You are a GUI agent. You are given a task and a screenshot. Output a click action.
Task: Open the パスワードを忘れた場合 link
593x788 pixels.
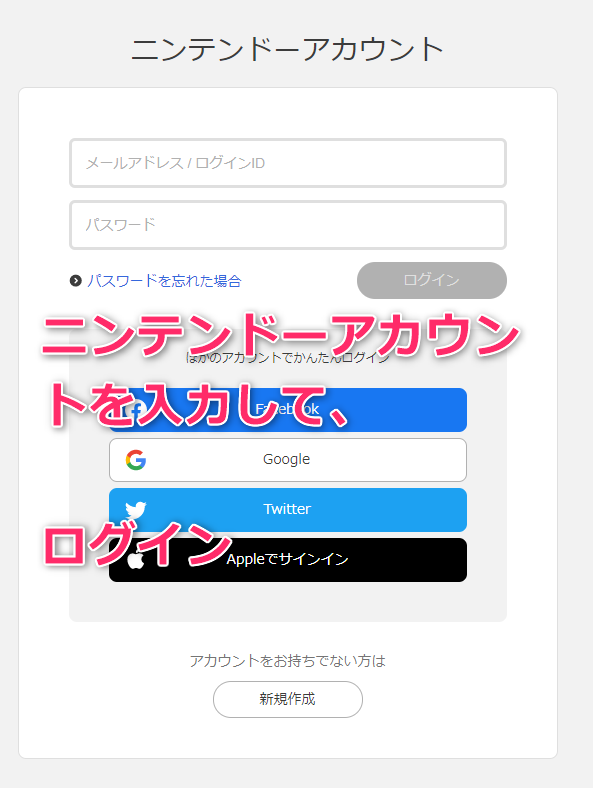(x=164, y=280)
